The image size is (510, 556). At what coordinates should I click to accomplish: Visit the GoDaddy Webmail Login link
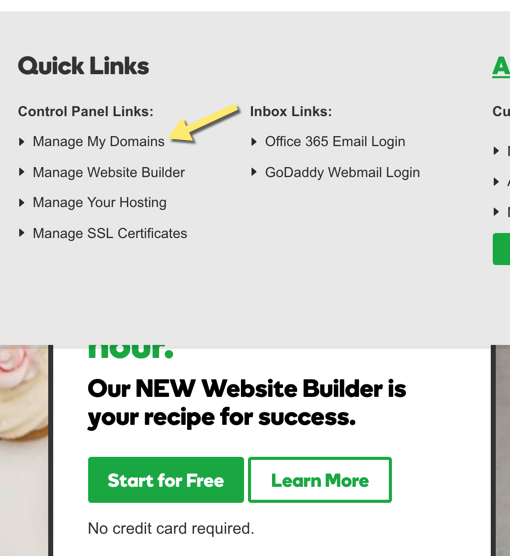pos(342,172)
